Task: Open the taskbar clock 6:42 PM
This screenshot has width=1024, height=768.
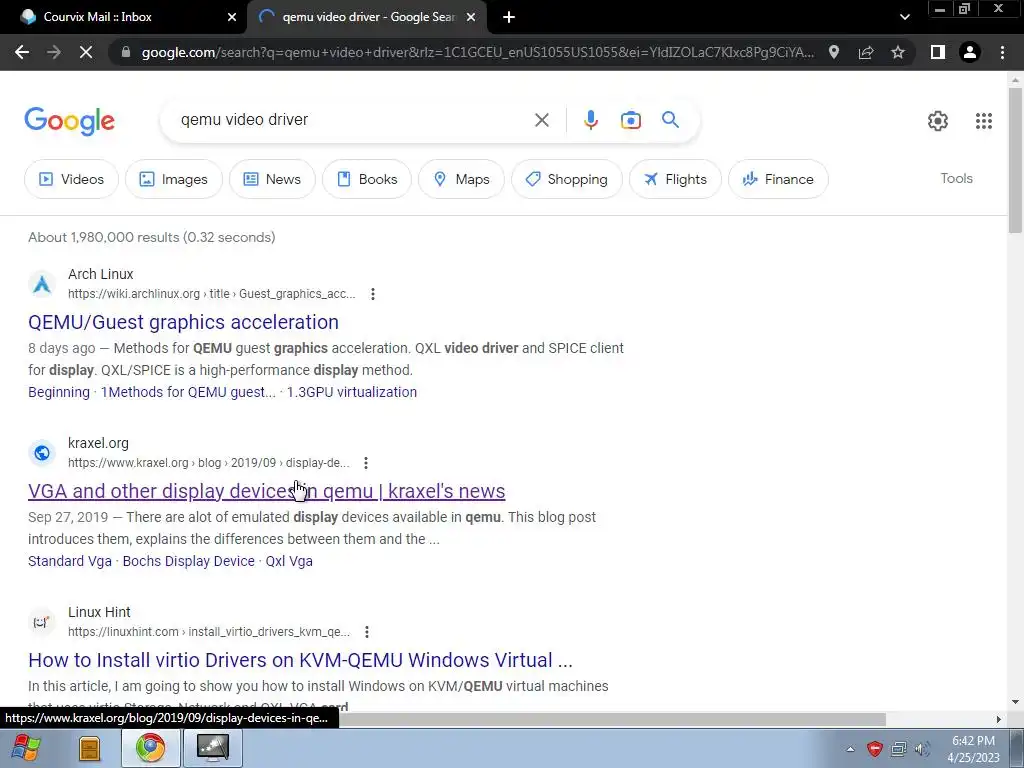Action: click(x=973, y=749)
